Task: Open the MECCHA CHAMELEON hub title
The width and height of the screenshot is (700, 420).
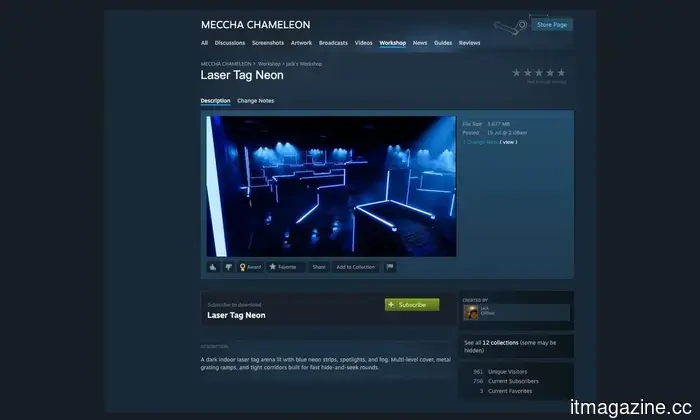Action: (255, 25)
